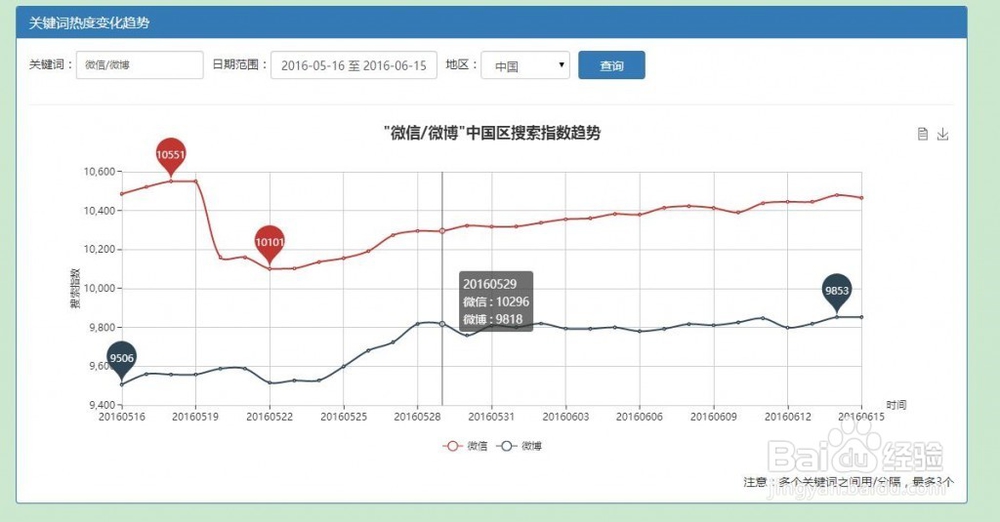The height and width of the screenshot is (522, 1000).
Task: Click the x-axis label 20160606
Action: point(639,417)
